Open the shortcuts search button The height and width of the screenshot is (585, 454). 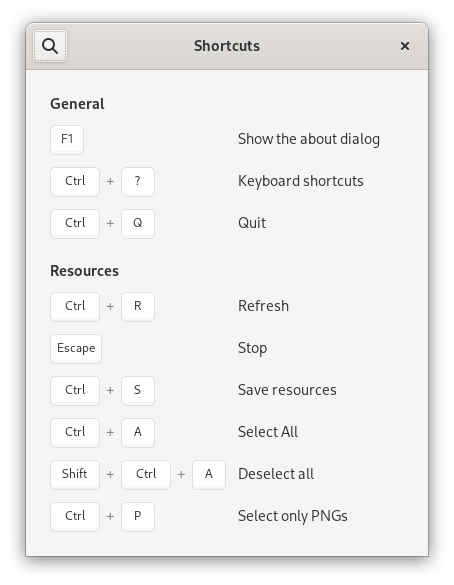tap(50, 46)
